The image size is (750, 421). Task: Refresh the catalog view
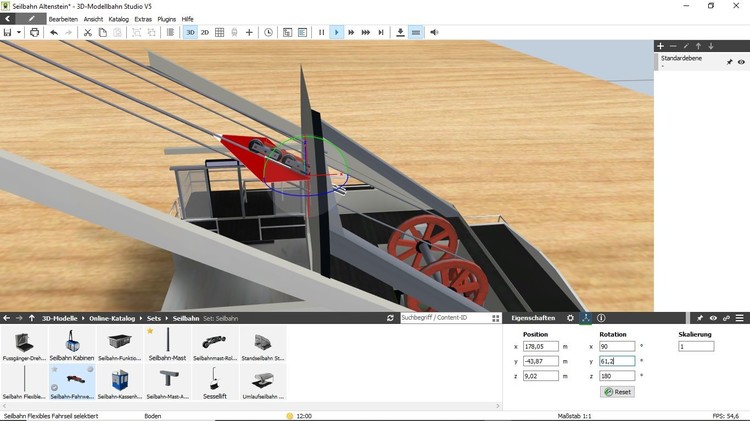tap(391, 318)
